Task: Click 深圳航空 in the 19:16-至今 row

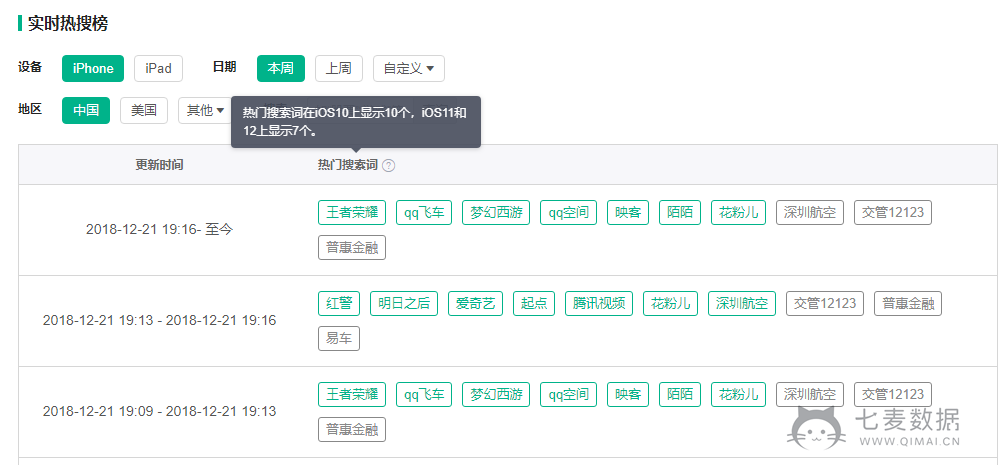Action: [x=810, y=213]
